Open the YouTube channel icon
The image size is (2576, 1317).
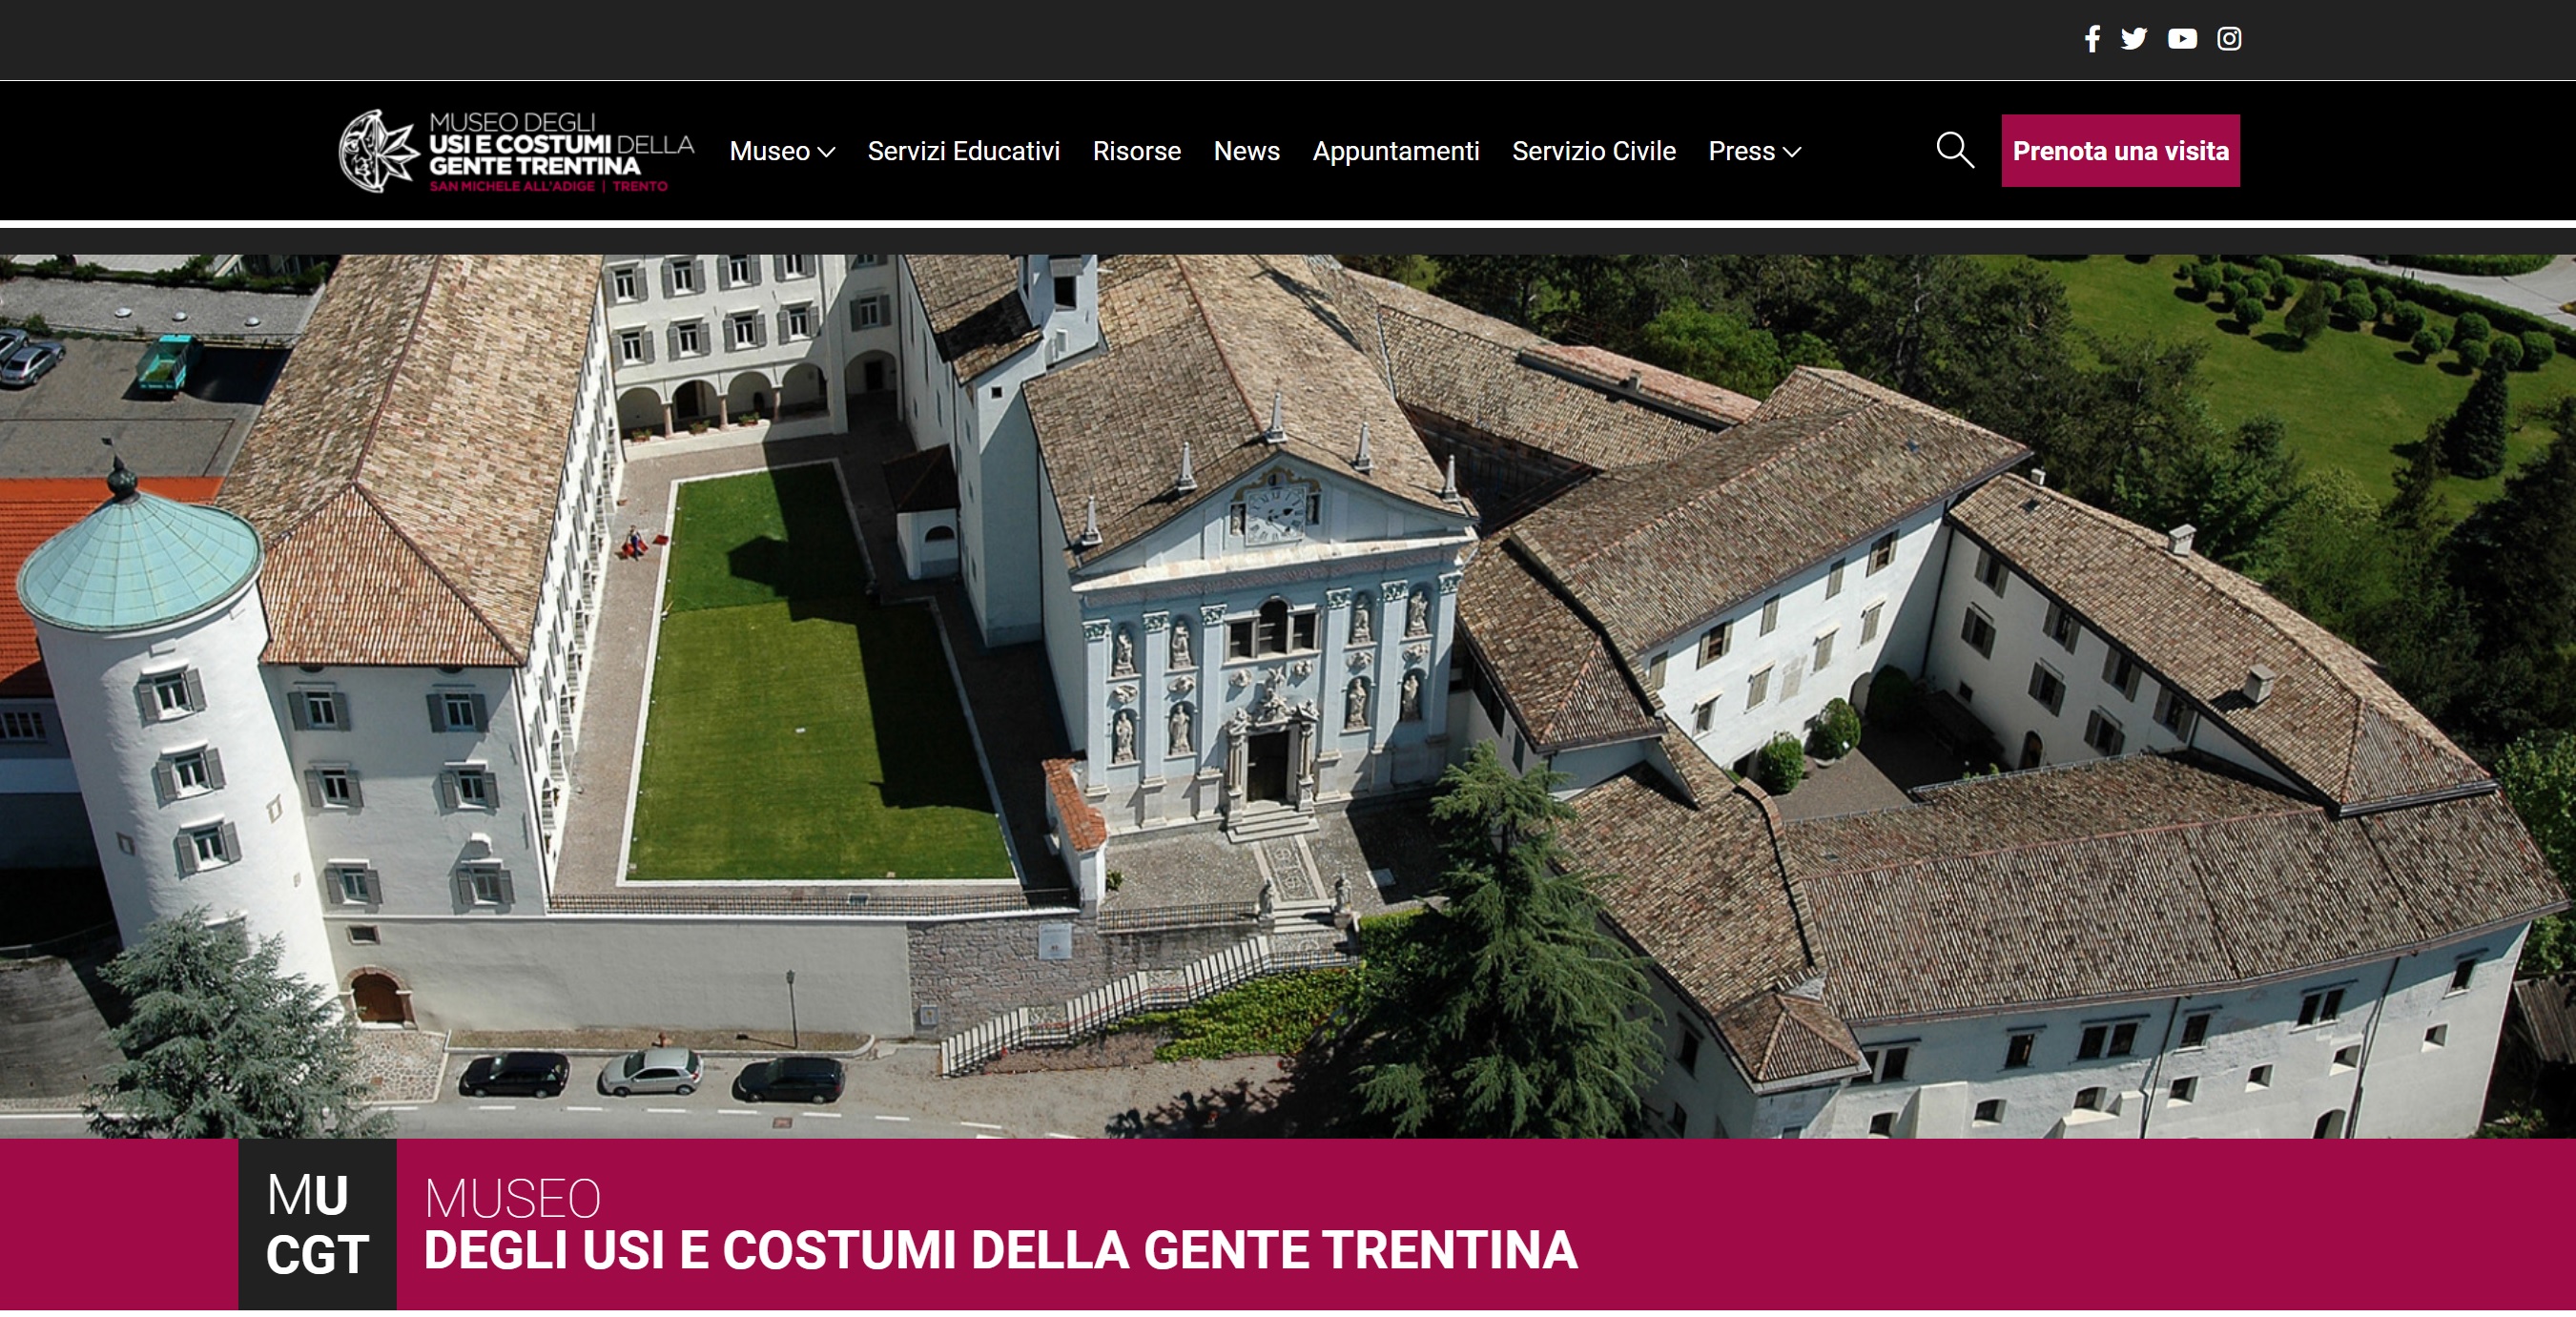[x=2182, y=39]
